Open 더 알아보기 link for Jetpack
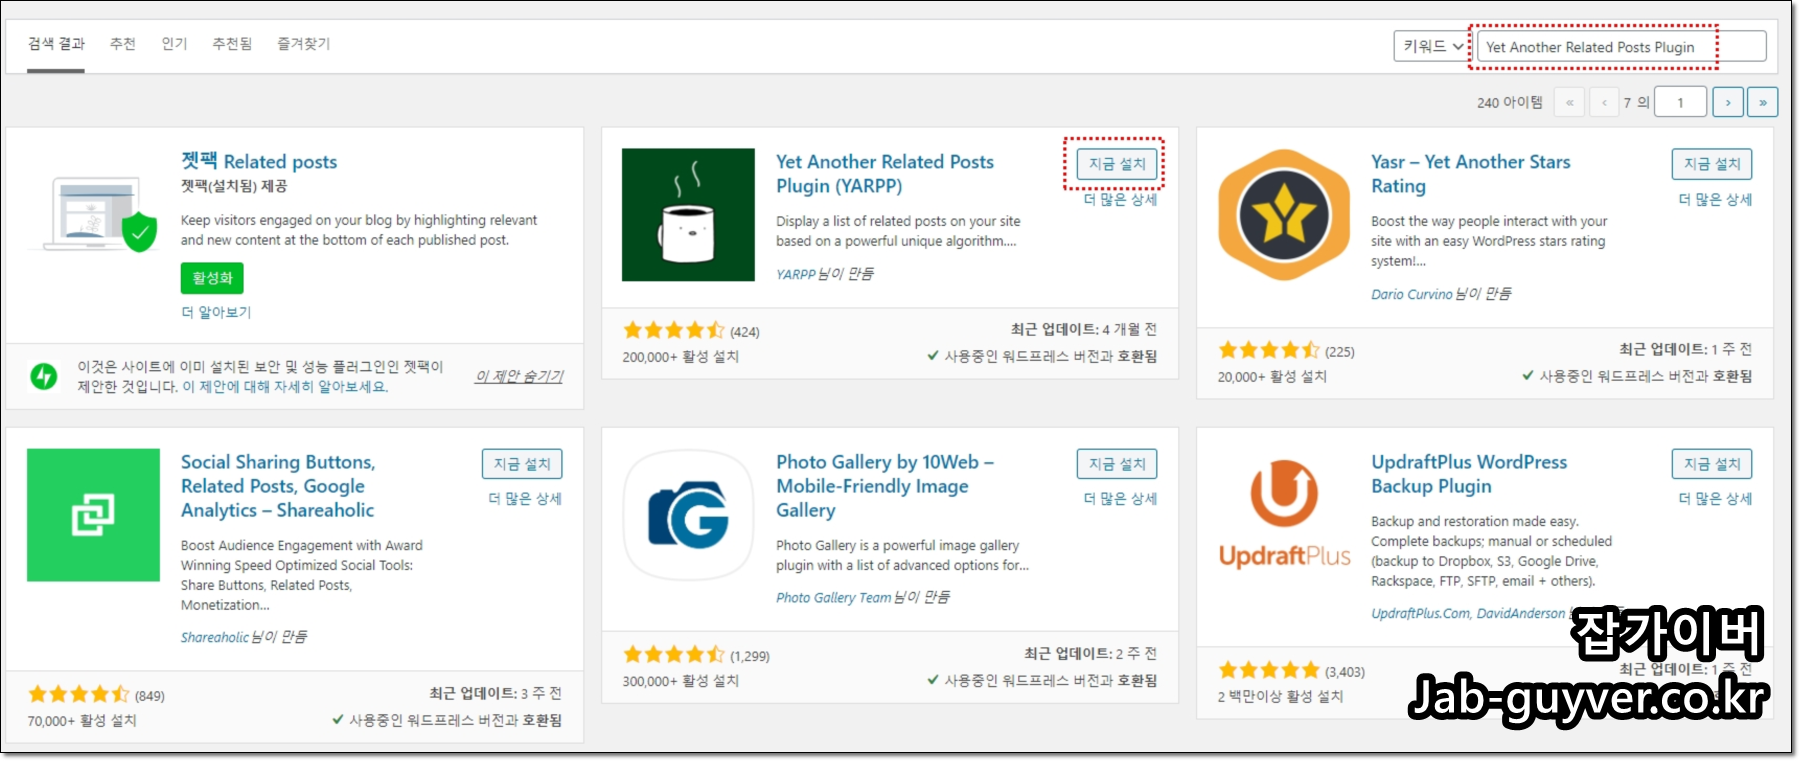 point(216,312)
